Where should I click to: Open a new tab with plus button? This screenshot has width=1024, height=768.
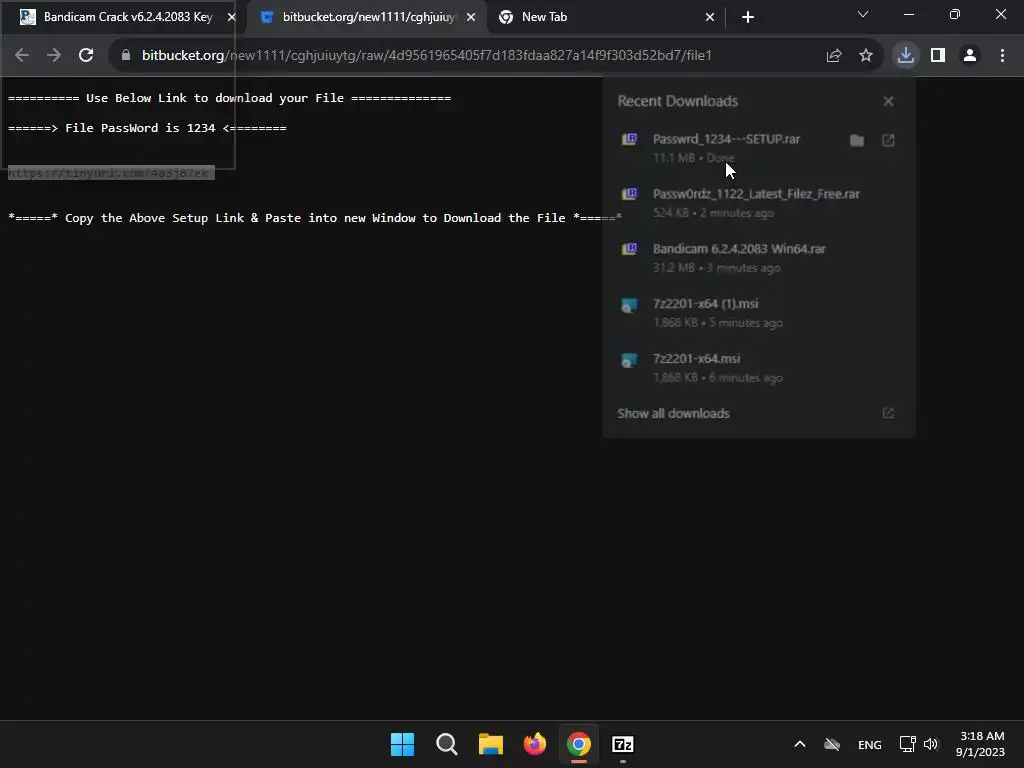tap(748, 17)
